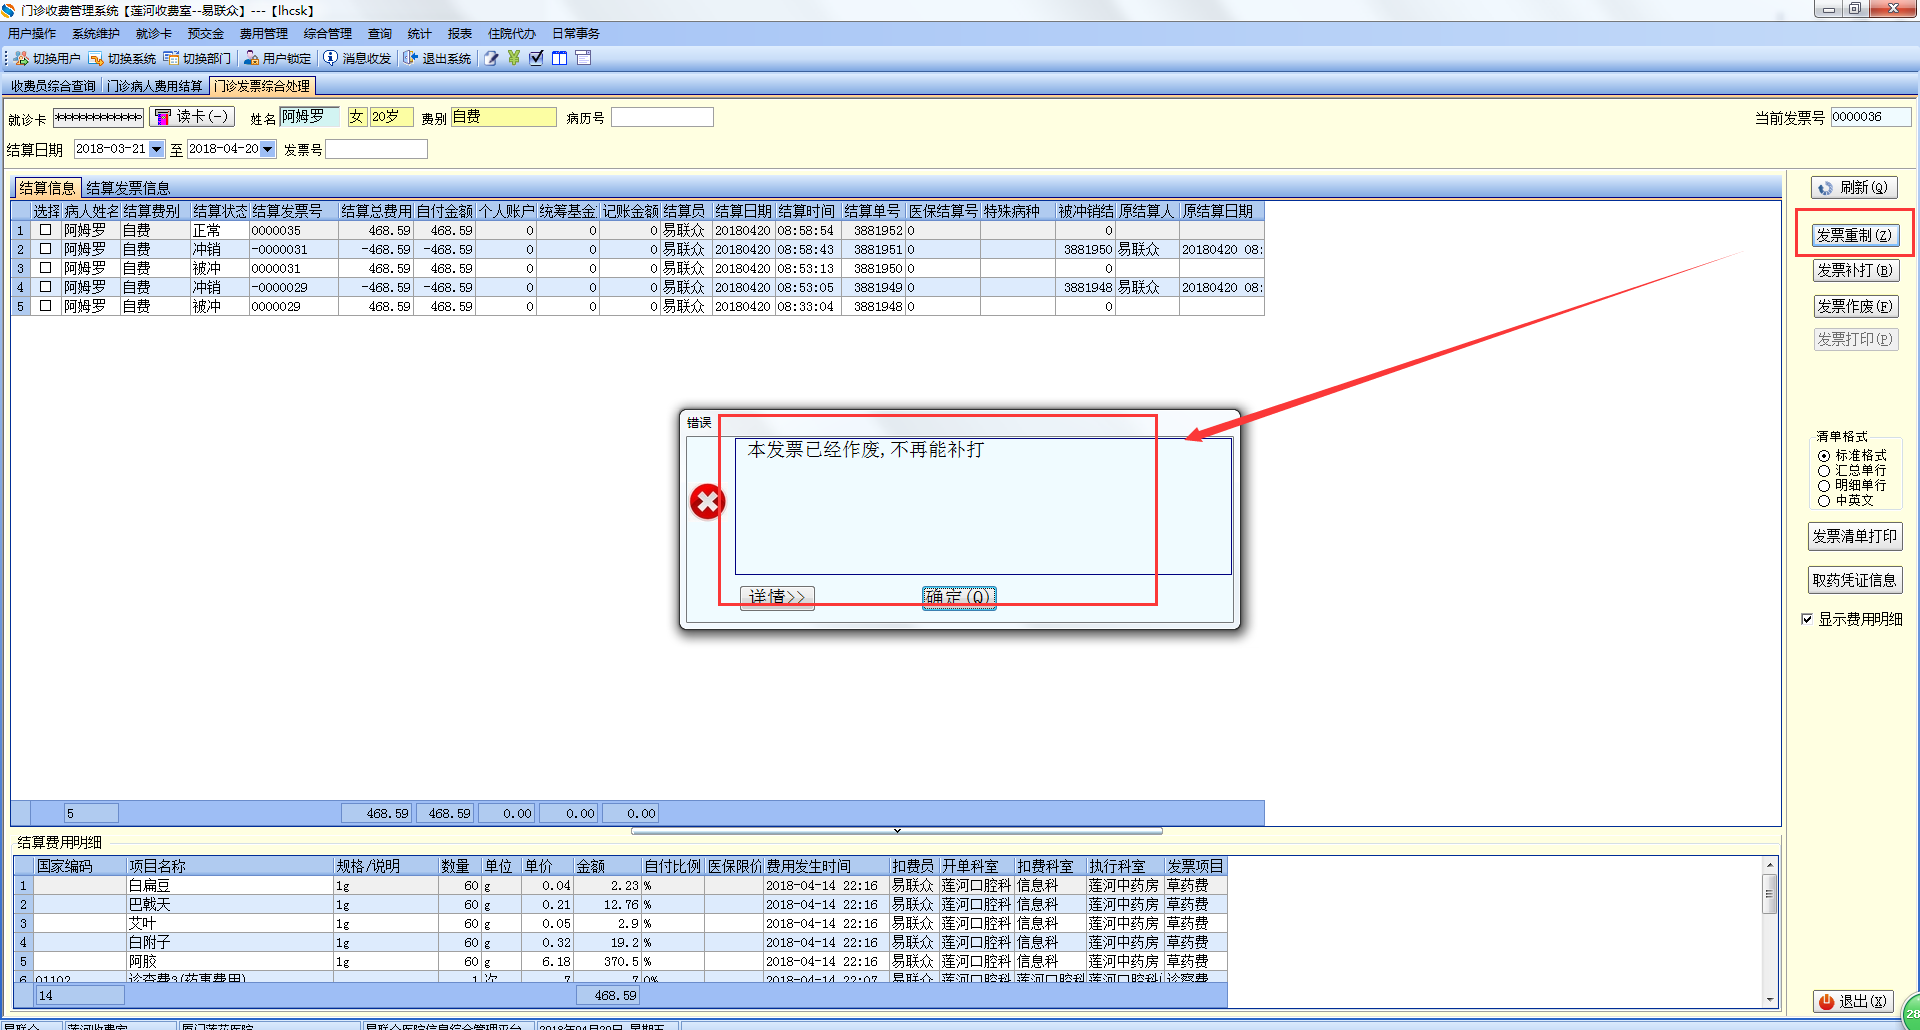Click the 切换部门 switch department icon
Viewport: 1920px width, 1030px height.
[171, 58]
